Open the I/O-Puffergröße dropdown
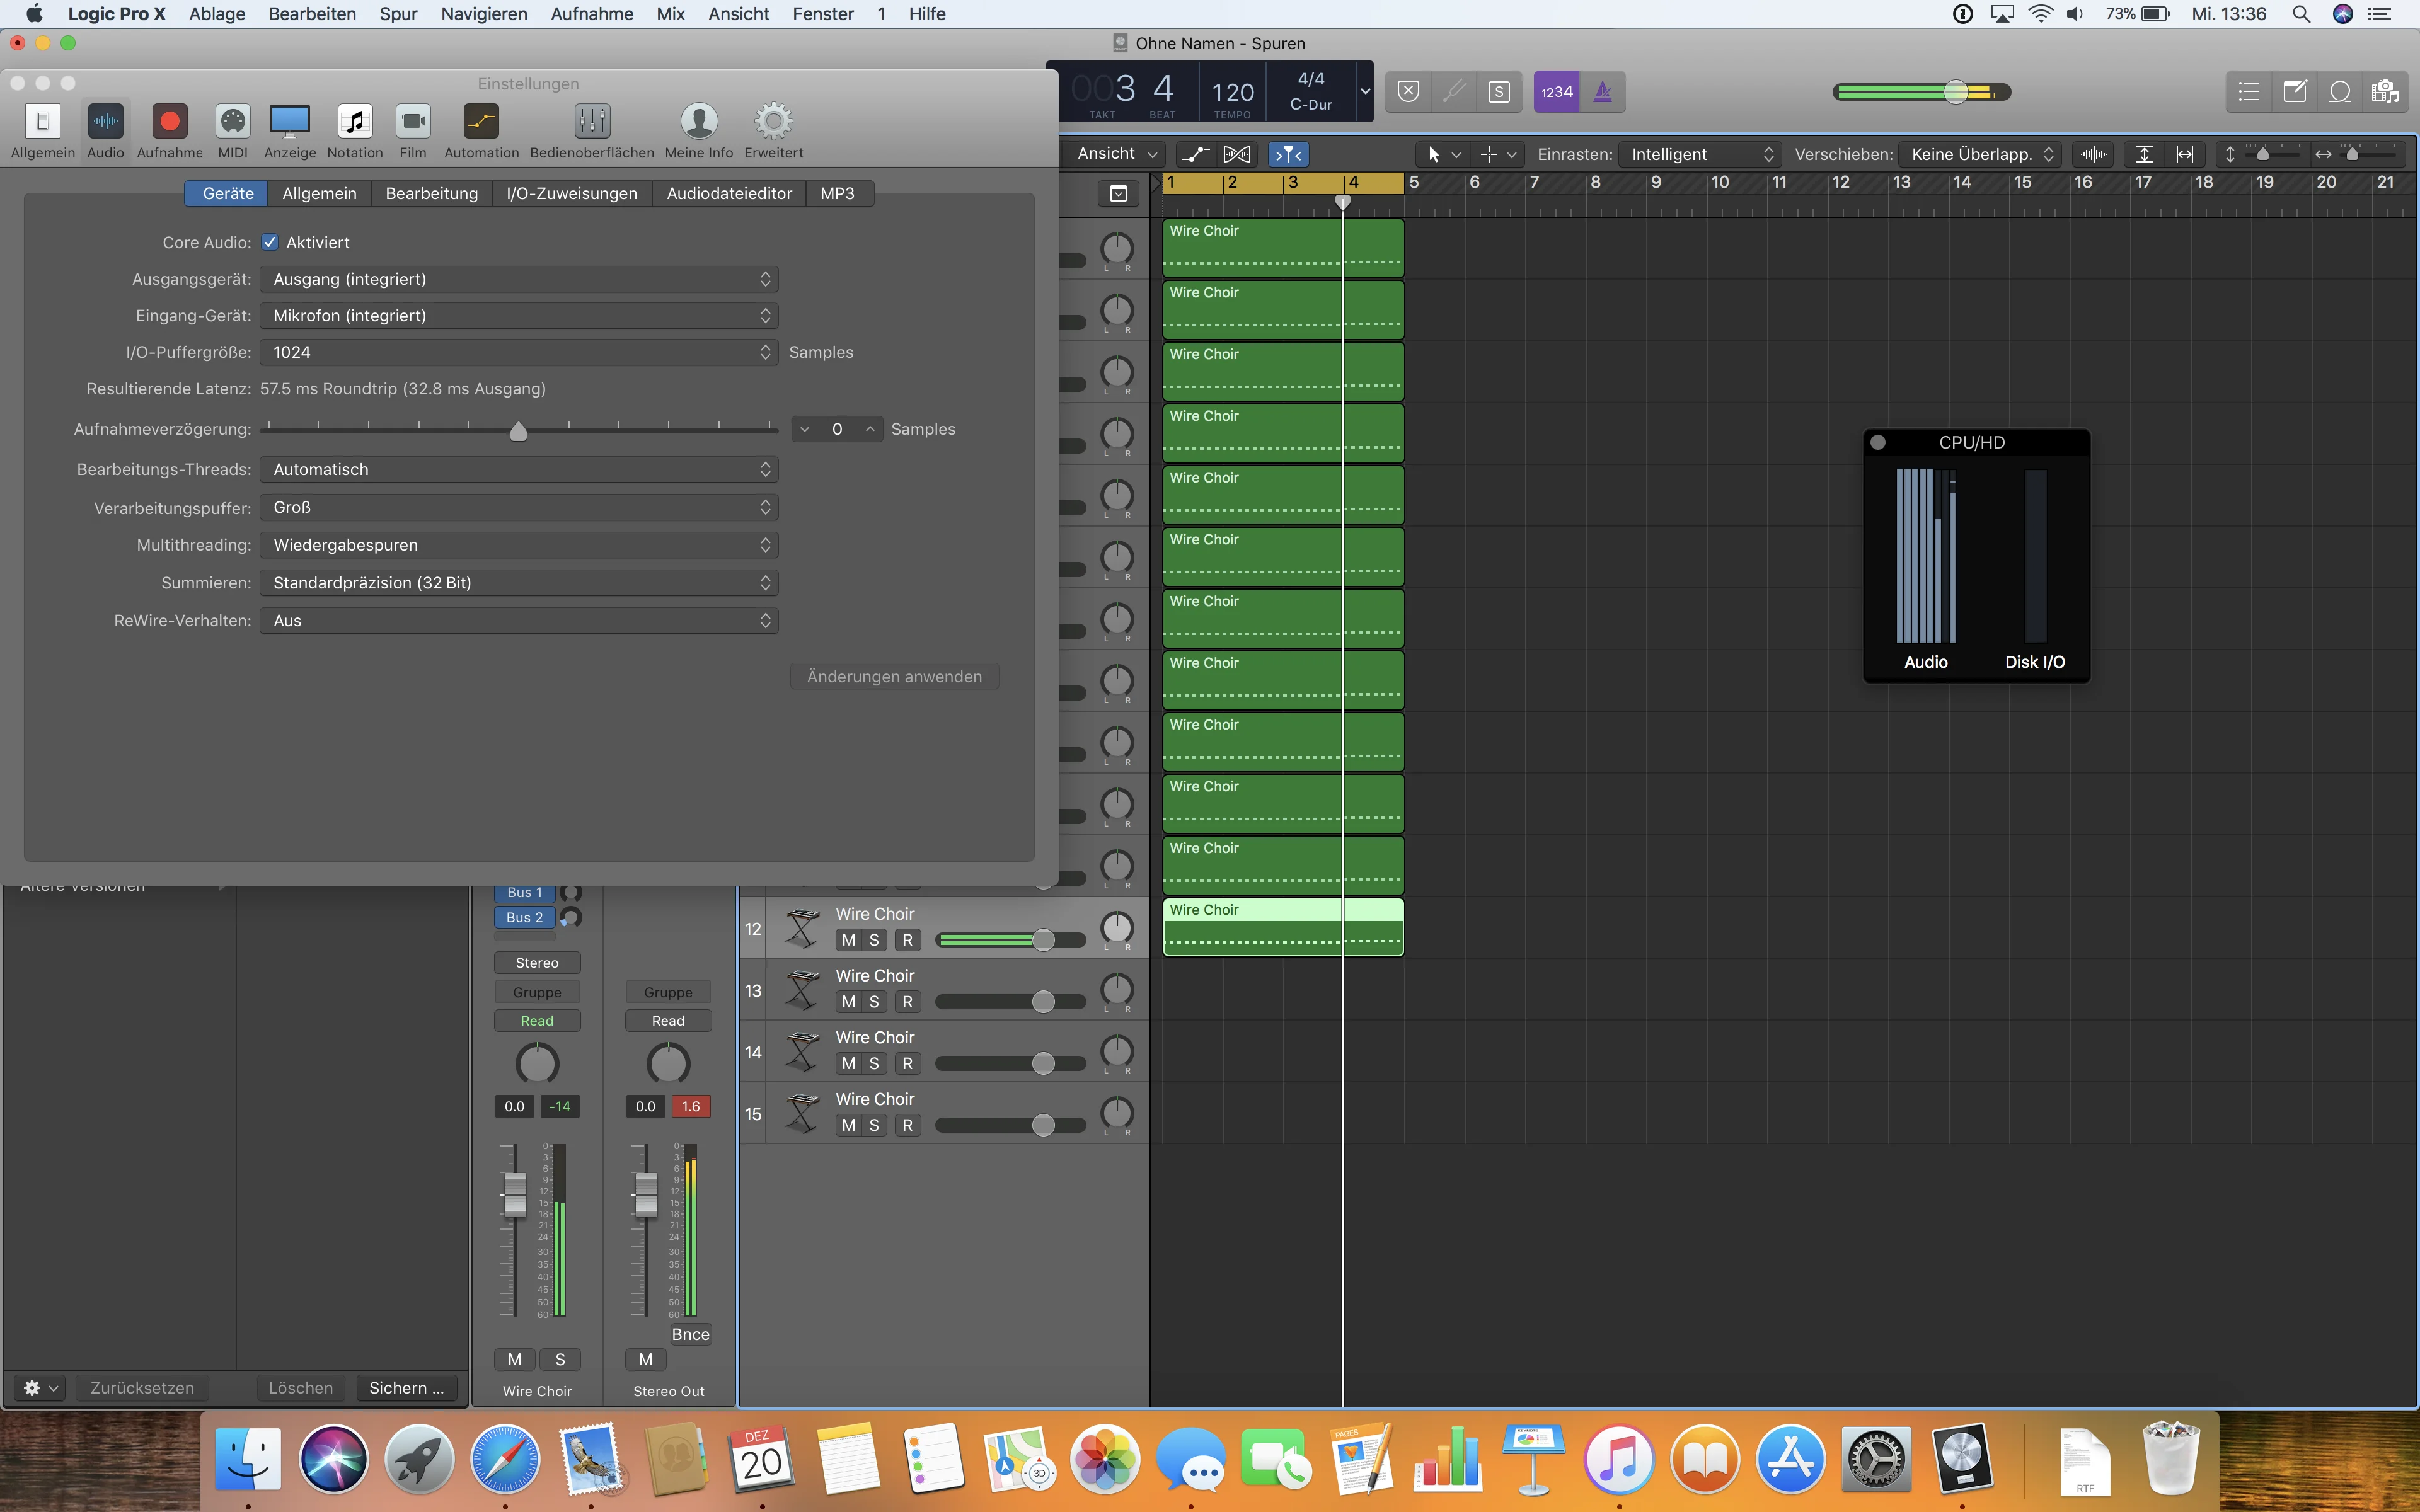 519,352
